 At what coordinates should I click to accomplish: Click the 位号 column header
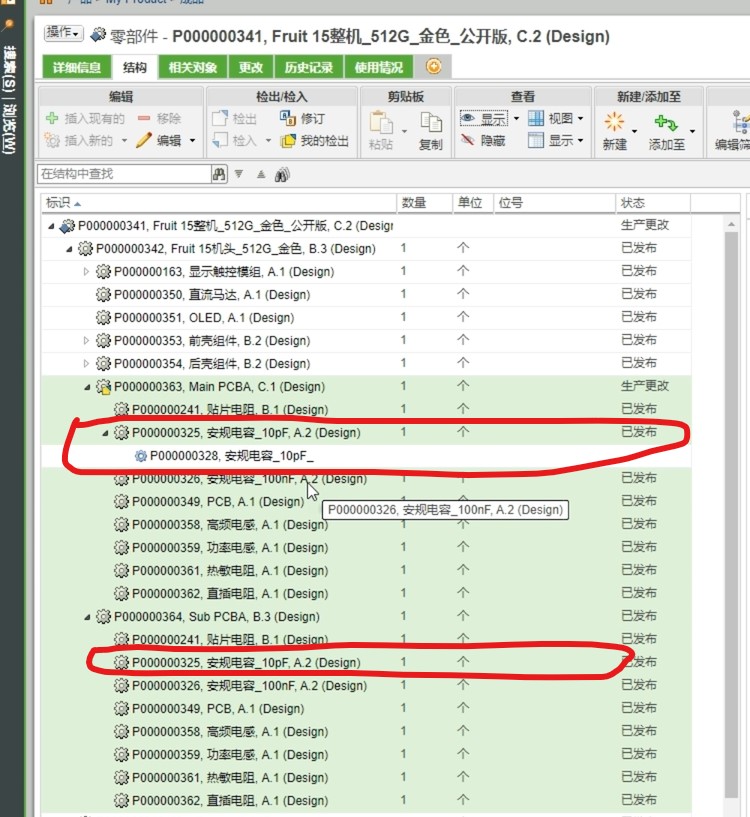click(x=555, y=203)
